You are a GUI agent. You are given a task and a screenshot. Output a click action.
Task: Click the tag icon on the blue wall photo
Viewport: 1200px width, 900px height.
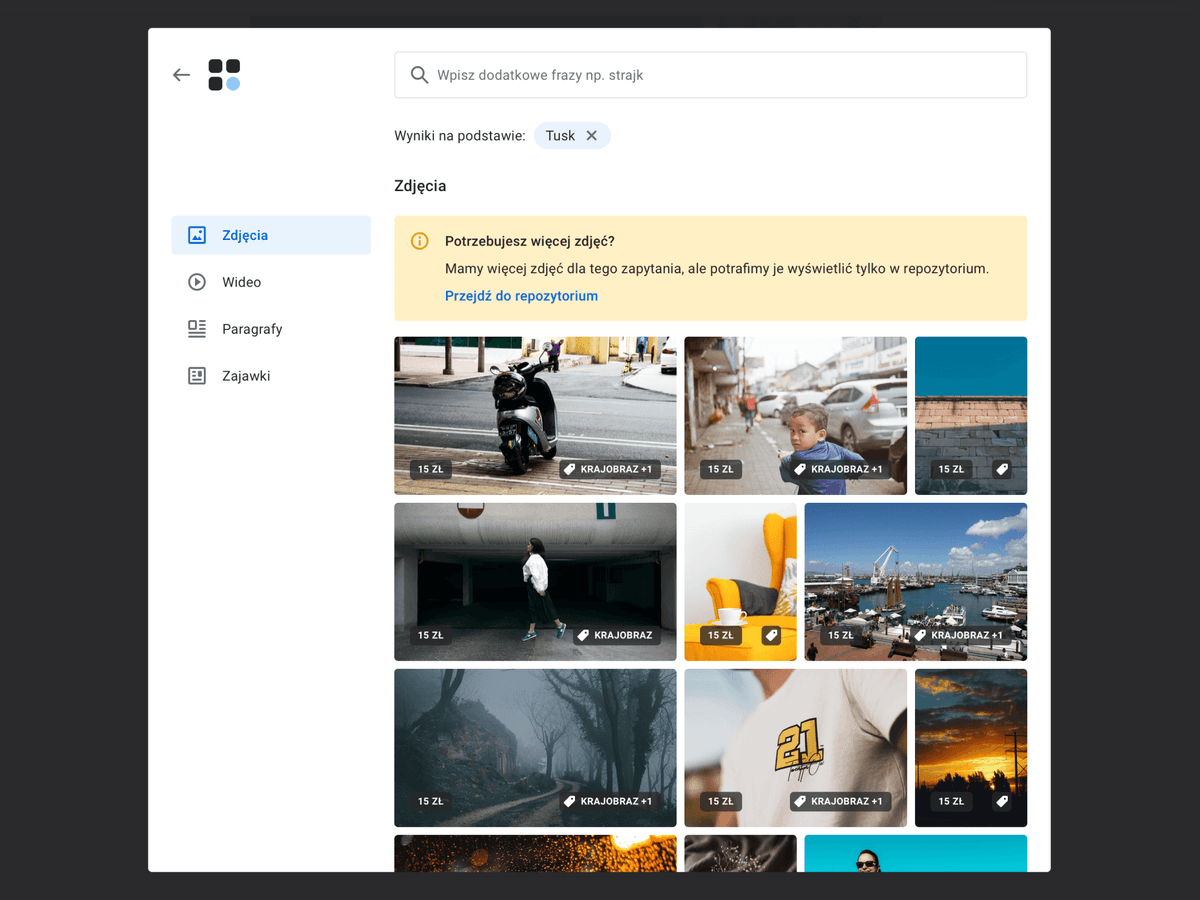click(x=1002, y=469)
